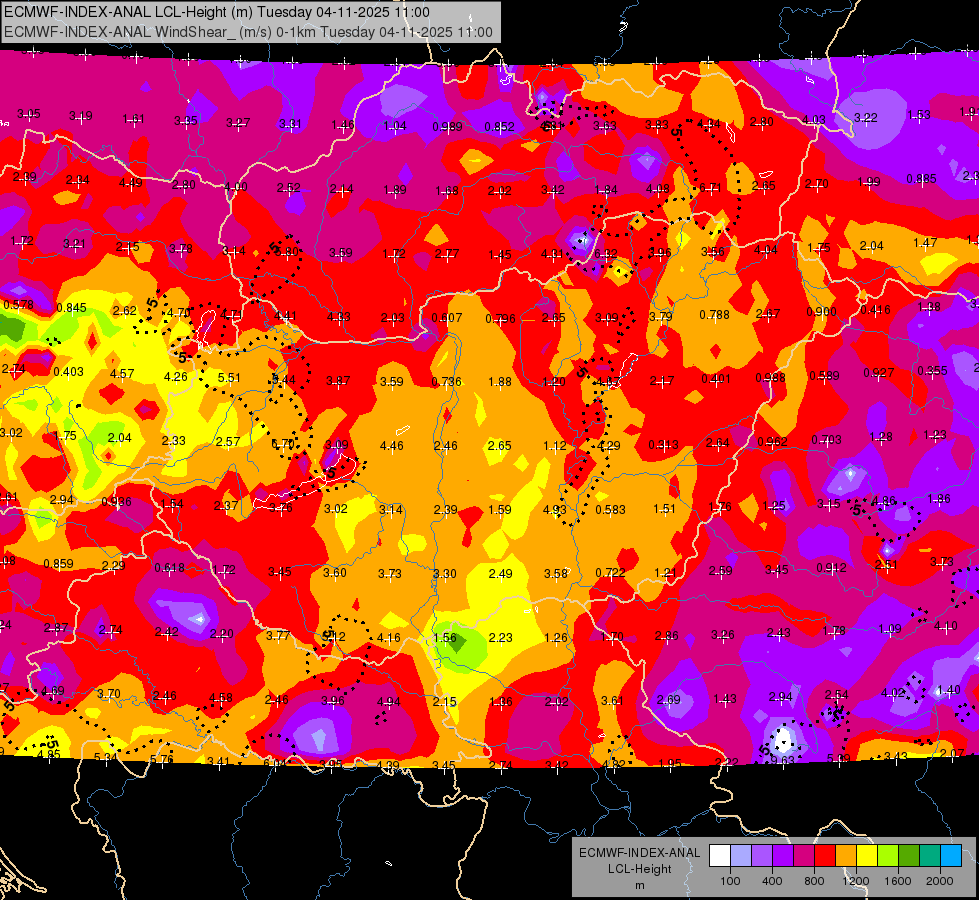The image size is (979, 900).
Task: Click the wind shear value 0.900
Action: pos(821,312)
